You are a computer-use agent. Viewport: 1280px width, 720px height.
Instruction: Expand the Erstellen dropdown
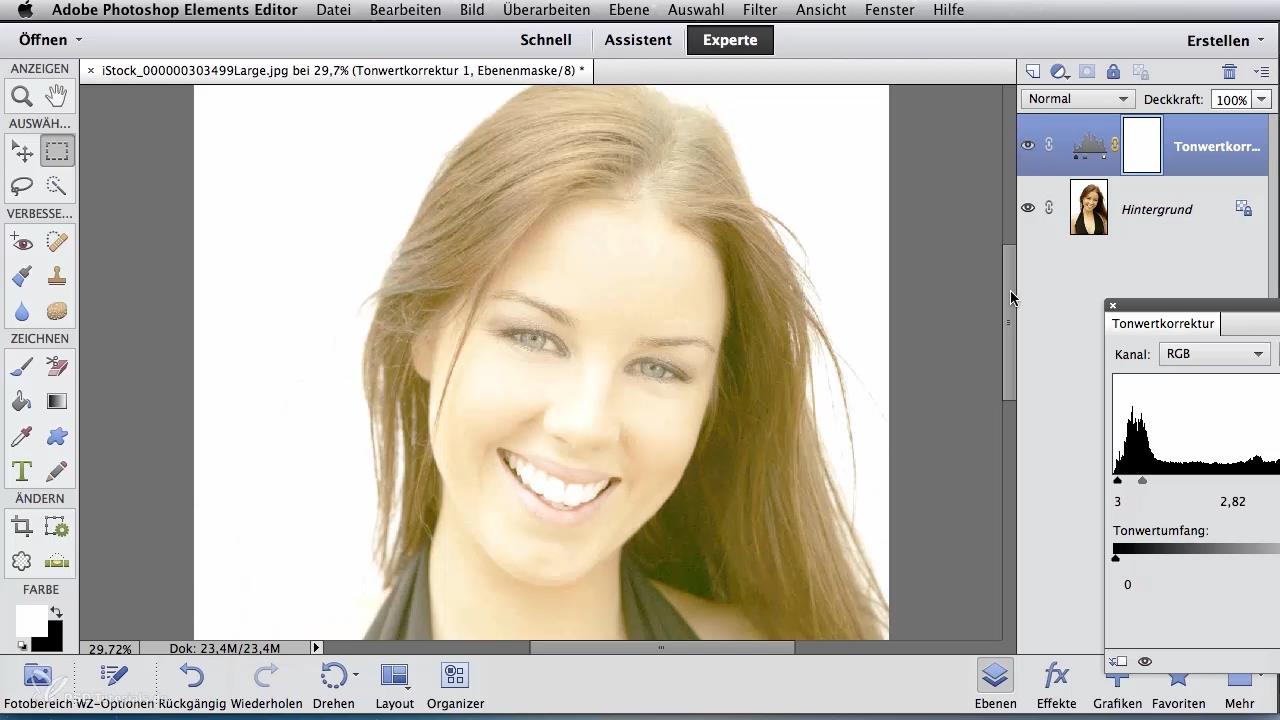1226,41
